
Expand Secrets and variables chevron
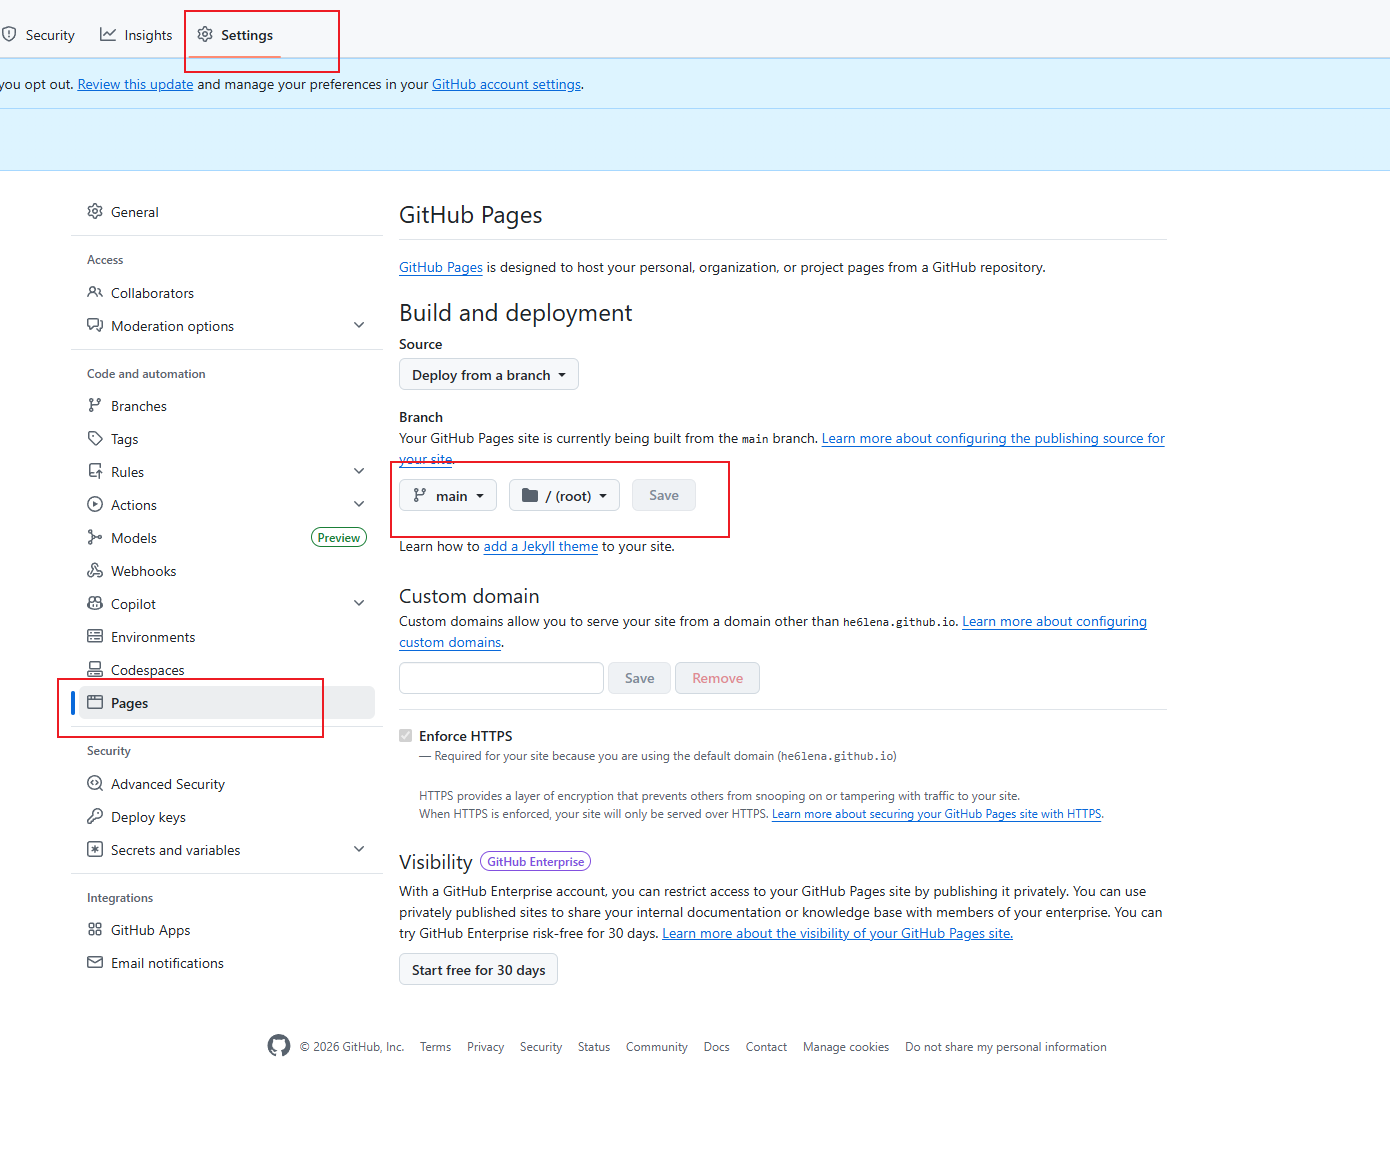coord(359,850)
